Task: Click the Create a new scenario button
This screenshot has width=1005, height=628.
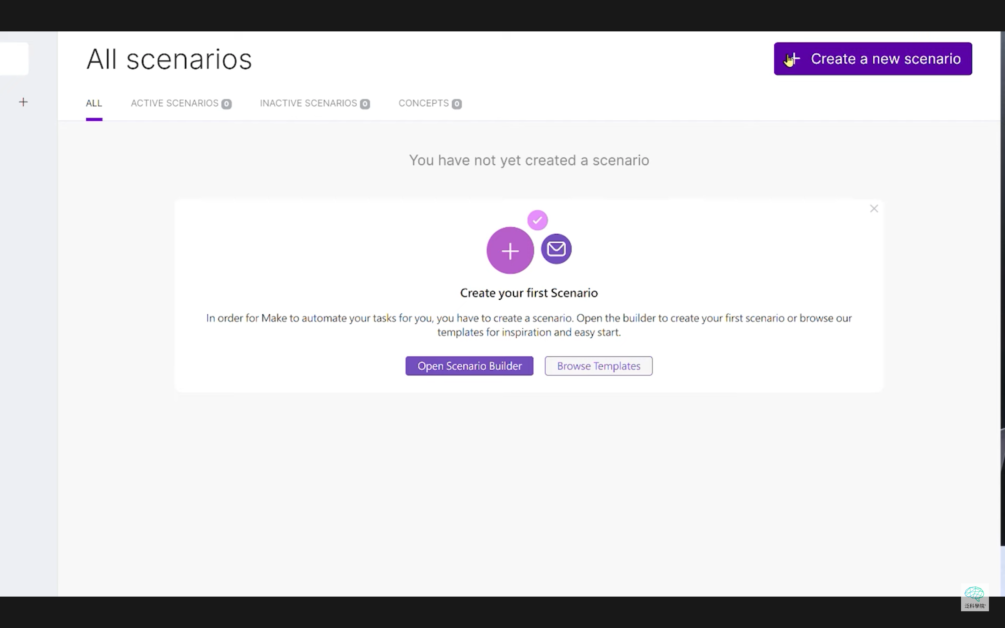Action: [872, 59]
